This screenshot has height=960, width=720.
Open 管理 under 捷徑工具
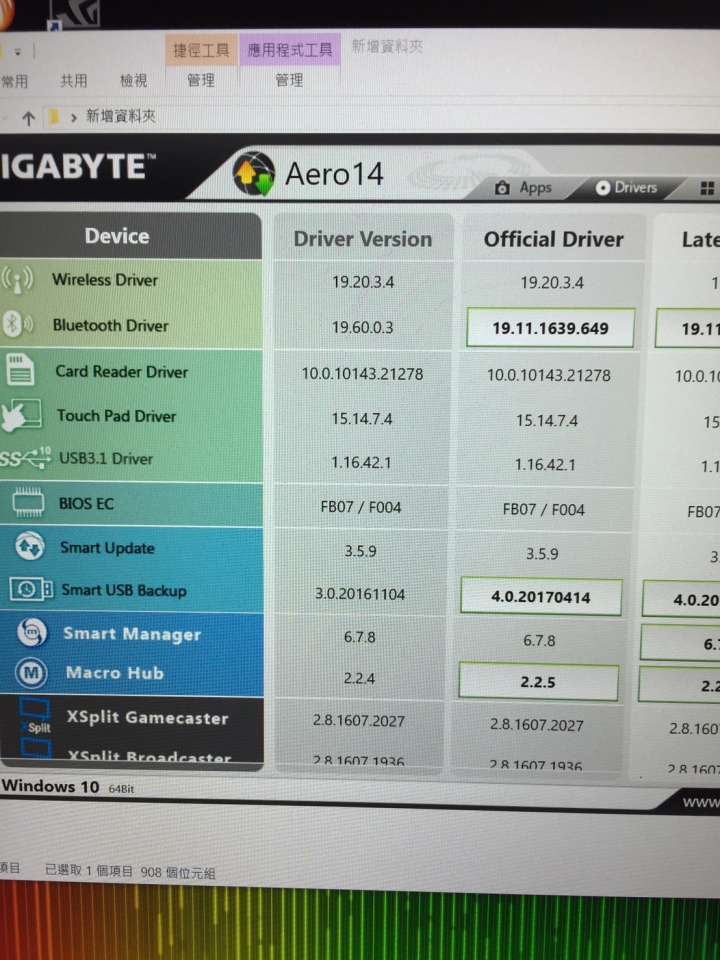point(201,80)
